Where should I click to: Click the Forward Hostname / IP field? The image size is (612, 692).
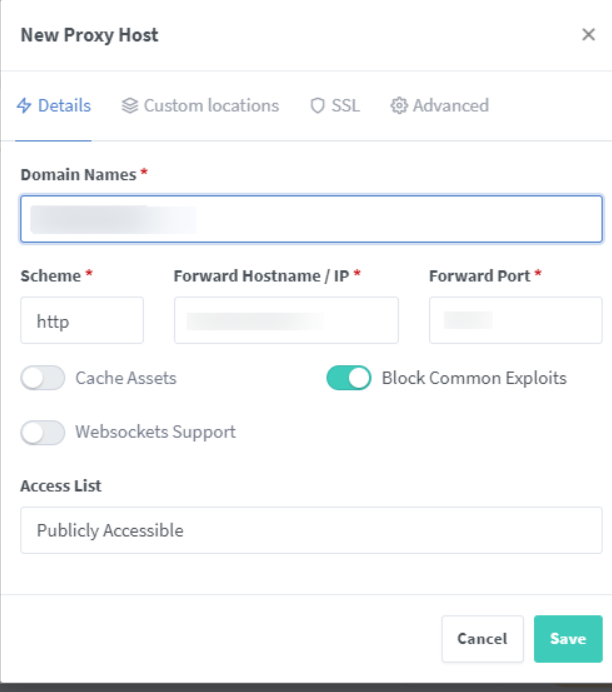point(286,320)
